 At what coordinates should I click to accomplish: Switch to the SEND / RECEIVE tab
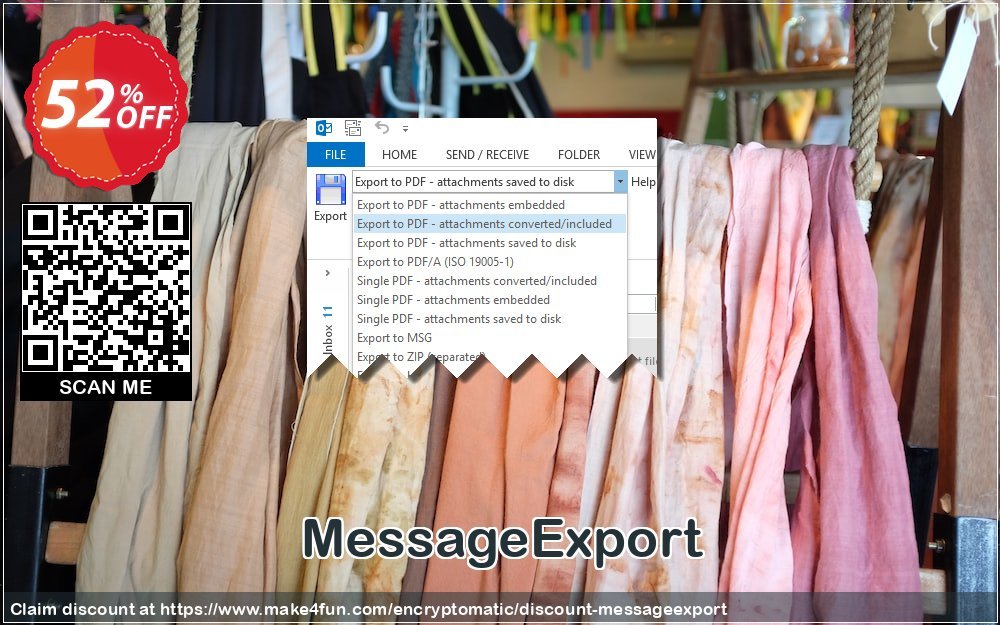[487, 154]
